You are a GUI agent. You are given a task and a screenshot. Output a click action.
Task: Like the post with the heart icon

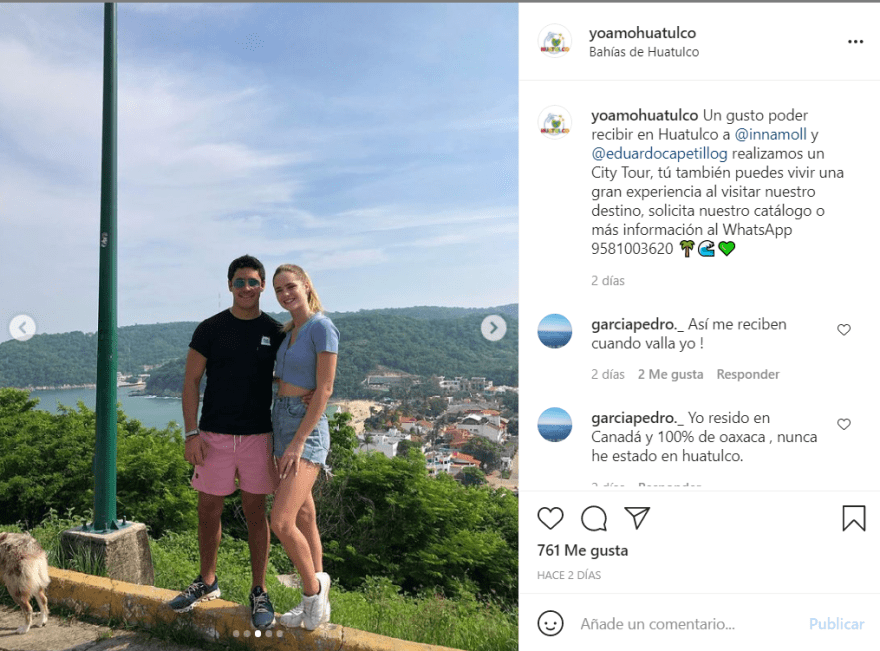(550, 518)
